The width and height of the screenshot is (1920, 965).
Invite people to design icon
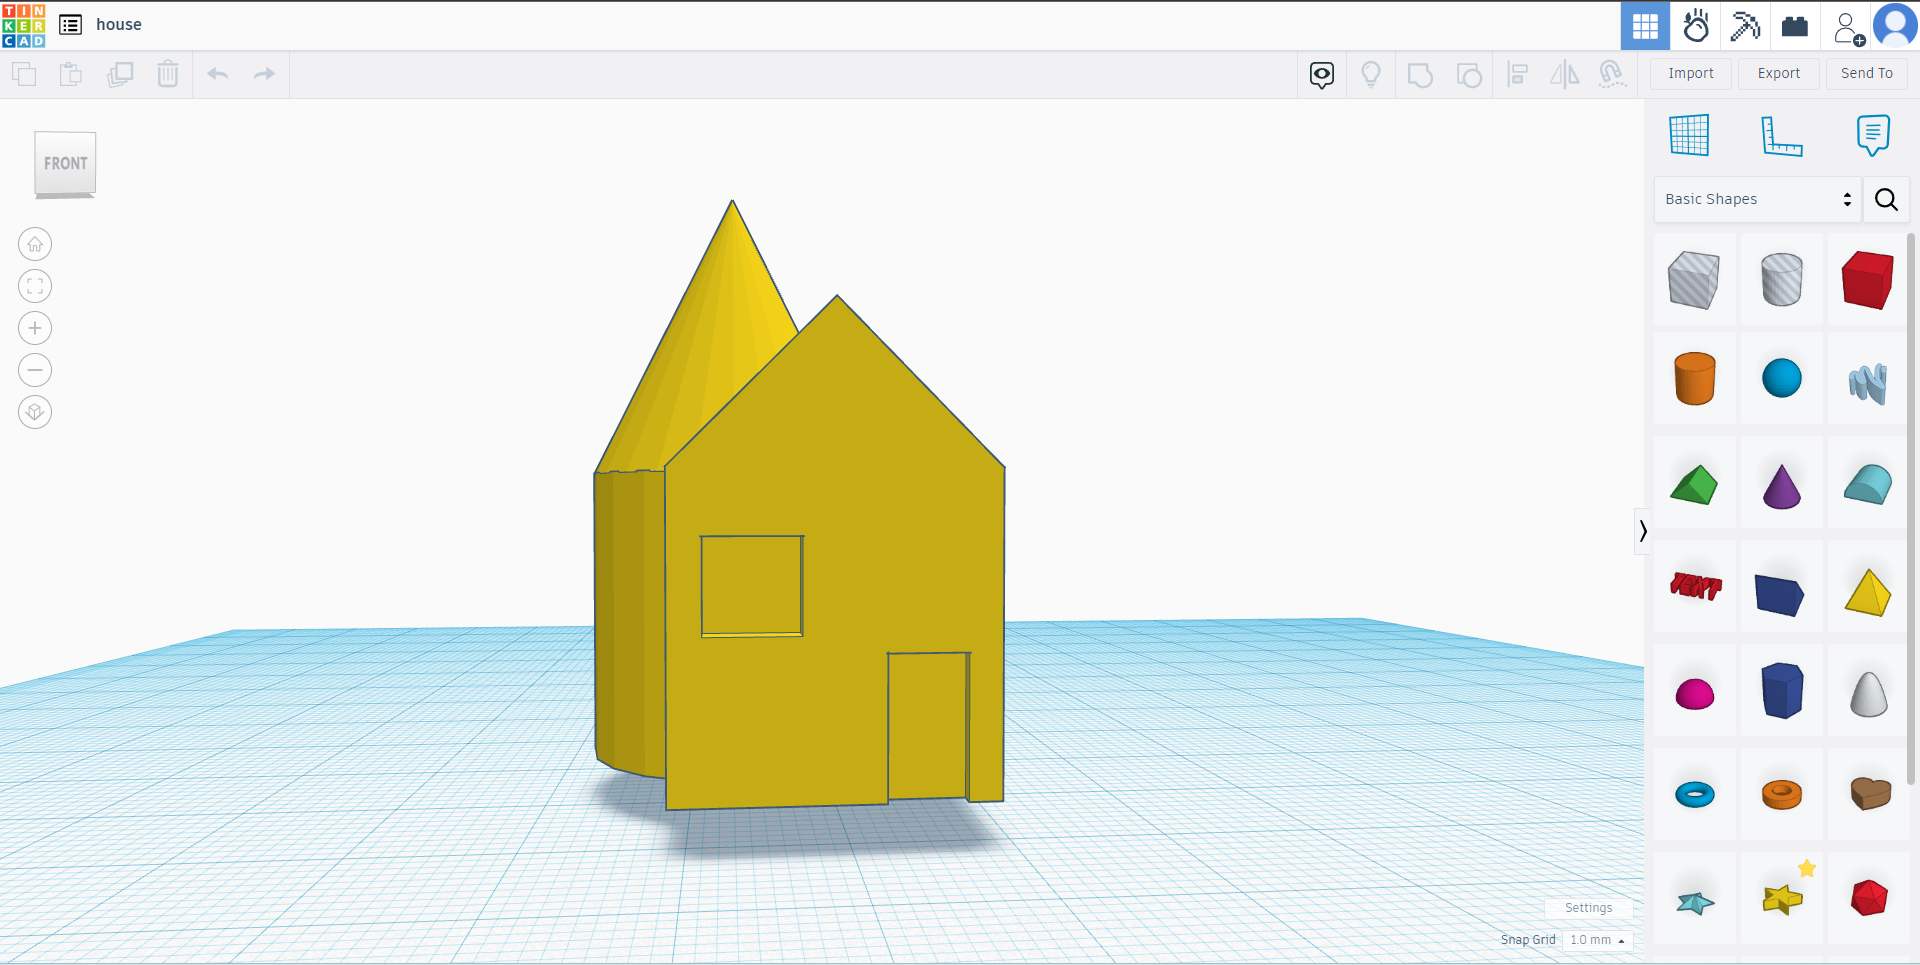point(1848,27)
